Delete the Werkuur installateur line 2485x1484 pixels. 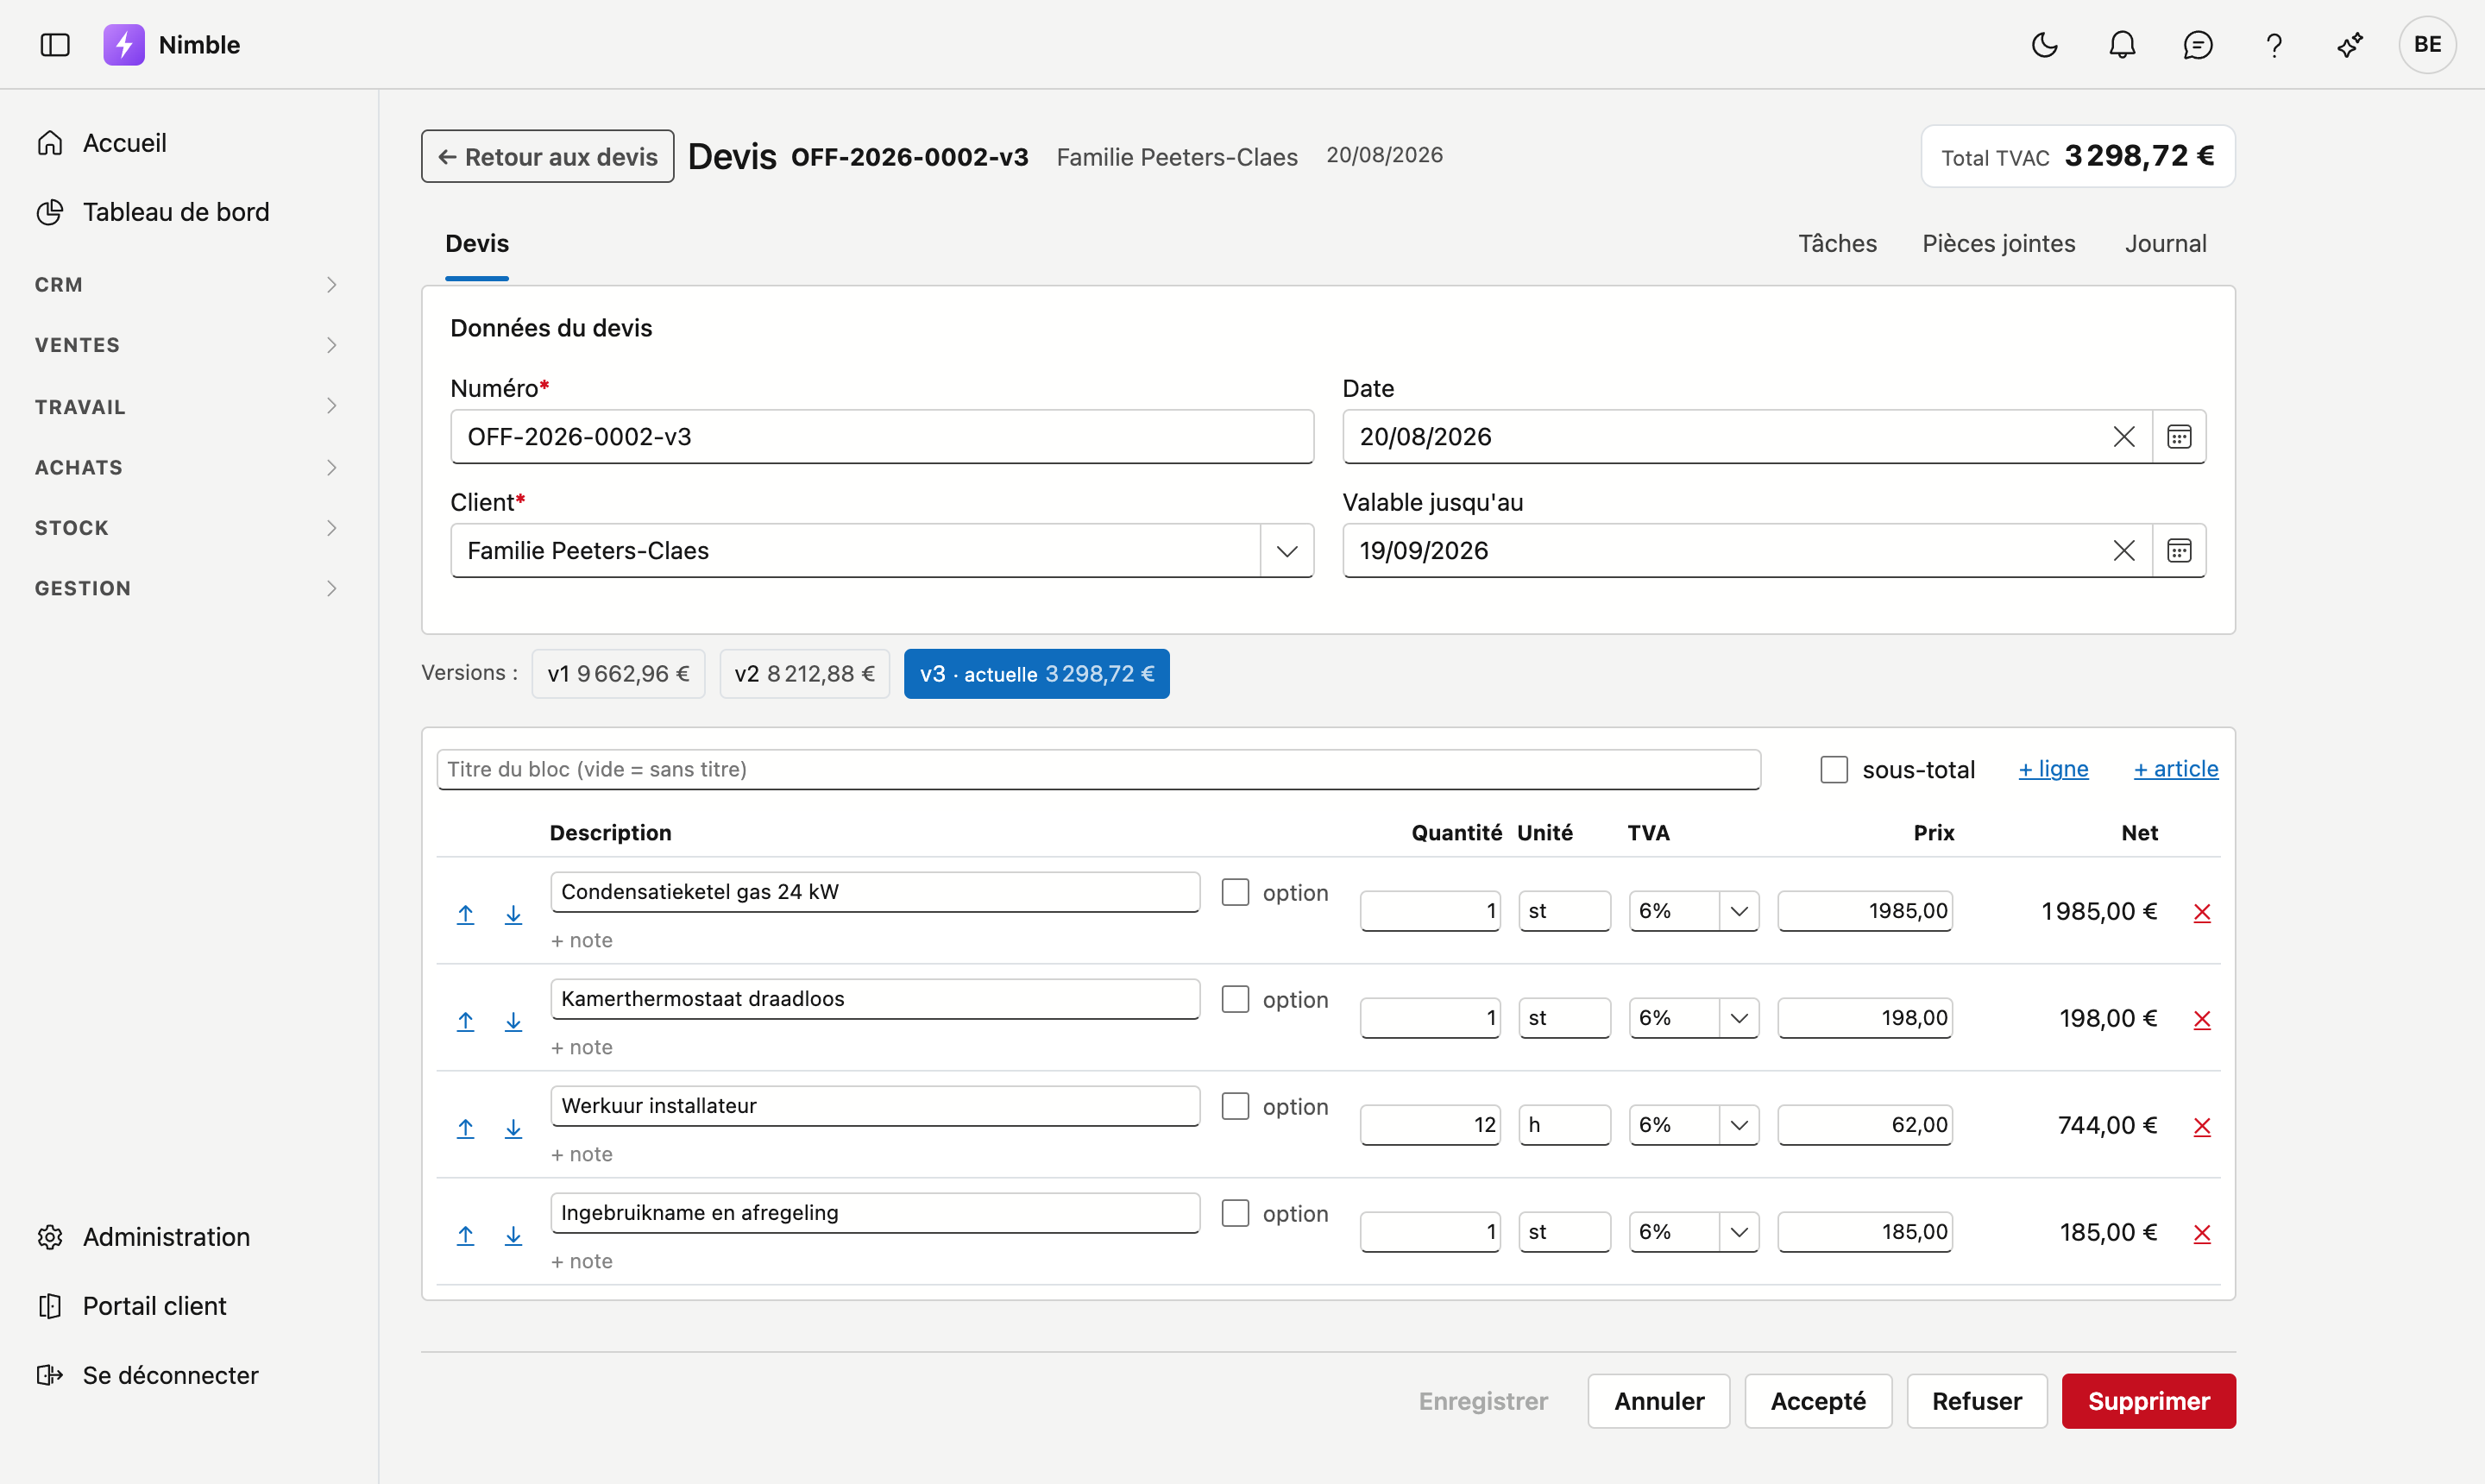[2202, 1127]
